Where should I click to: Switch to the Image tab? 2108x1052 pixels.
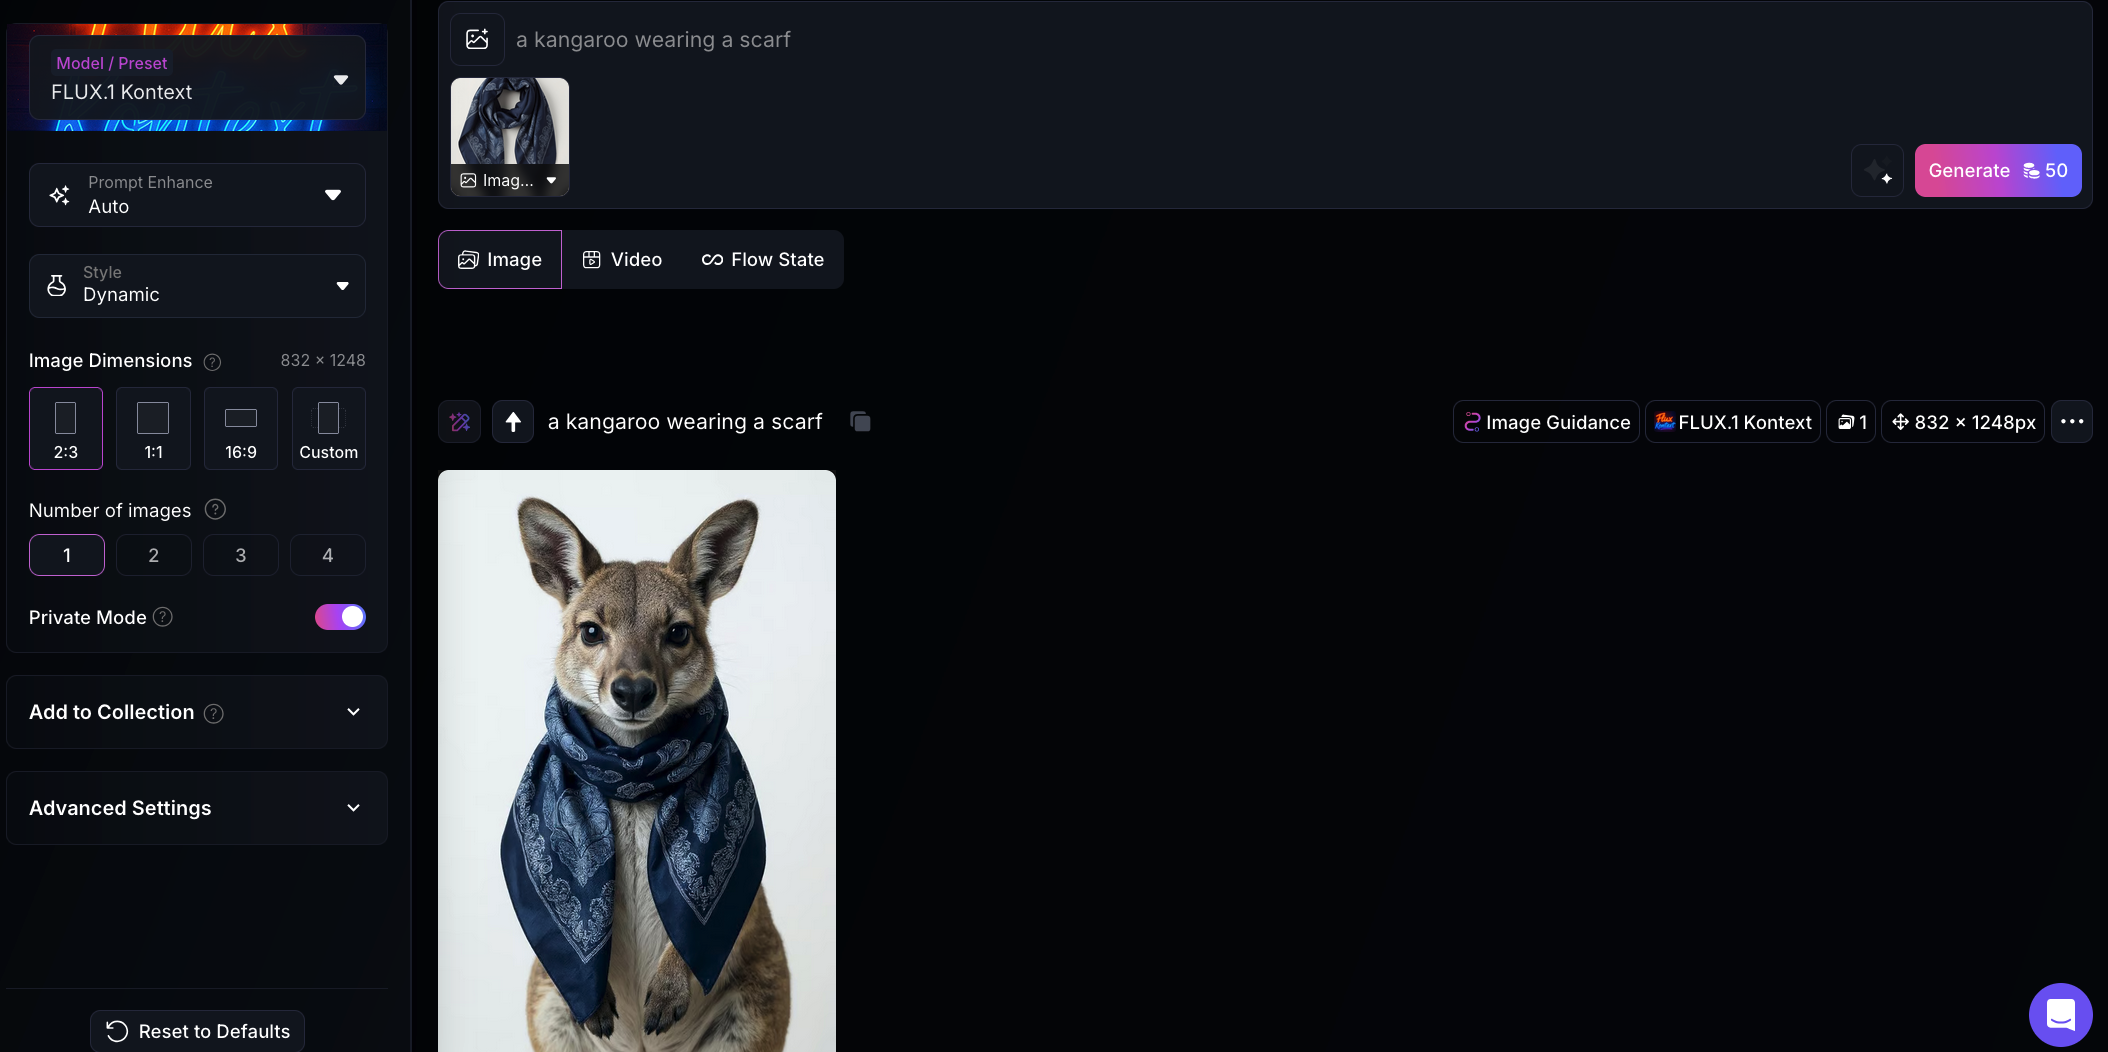pyautogui.click(x=500, y=260)
